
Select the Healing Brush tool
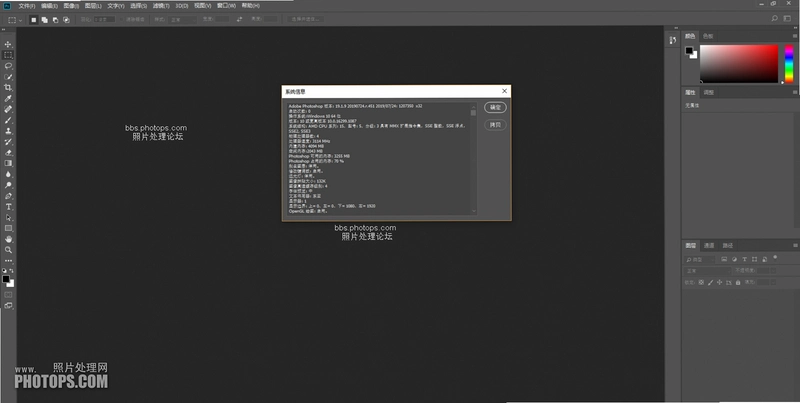click(8, 109)
